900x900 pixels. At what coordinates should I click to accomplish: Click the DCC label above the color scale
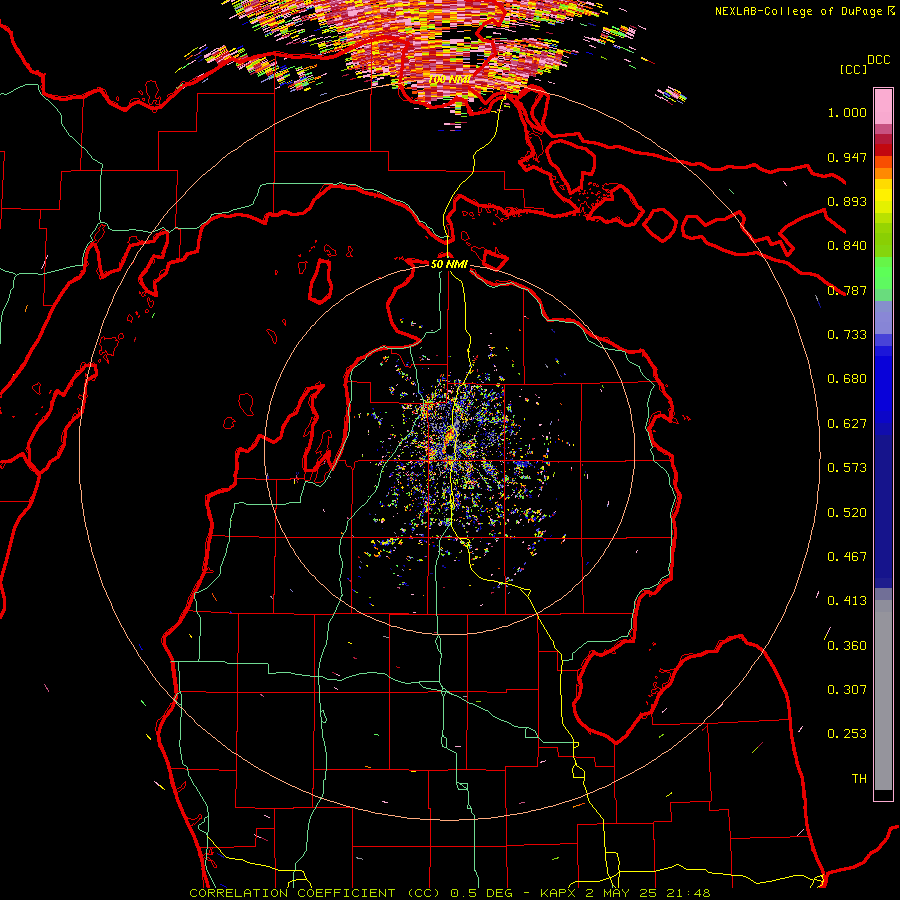(878, 60)
